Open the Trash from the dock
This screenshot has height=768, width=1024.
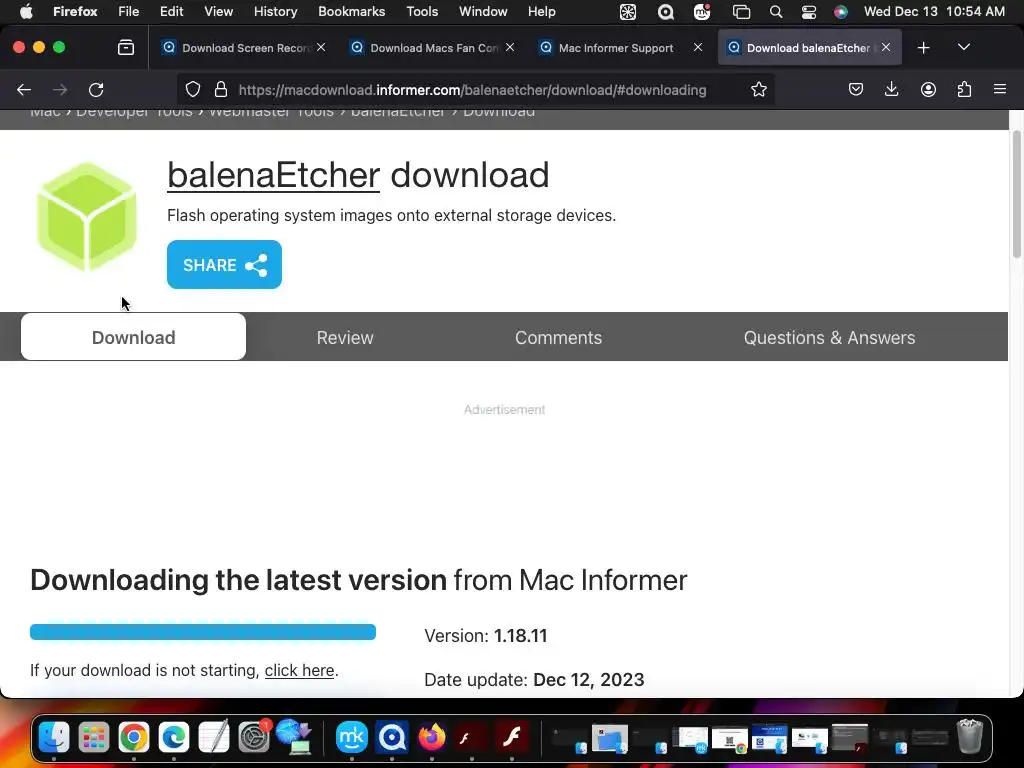(970, 736)
